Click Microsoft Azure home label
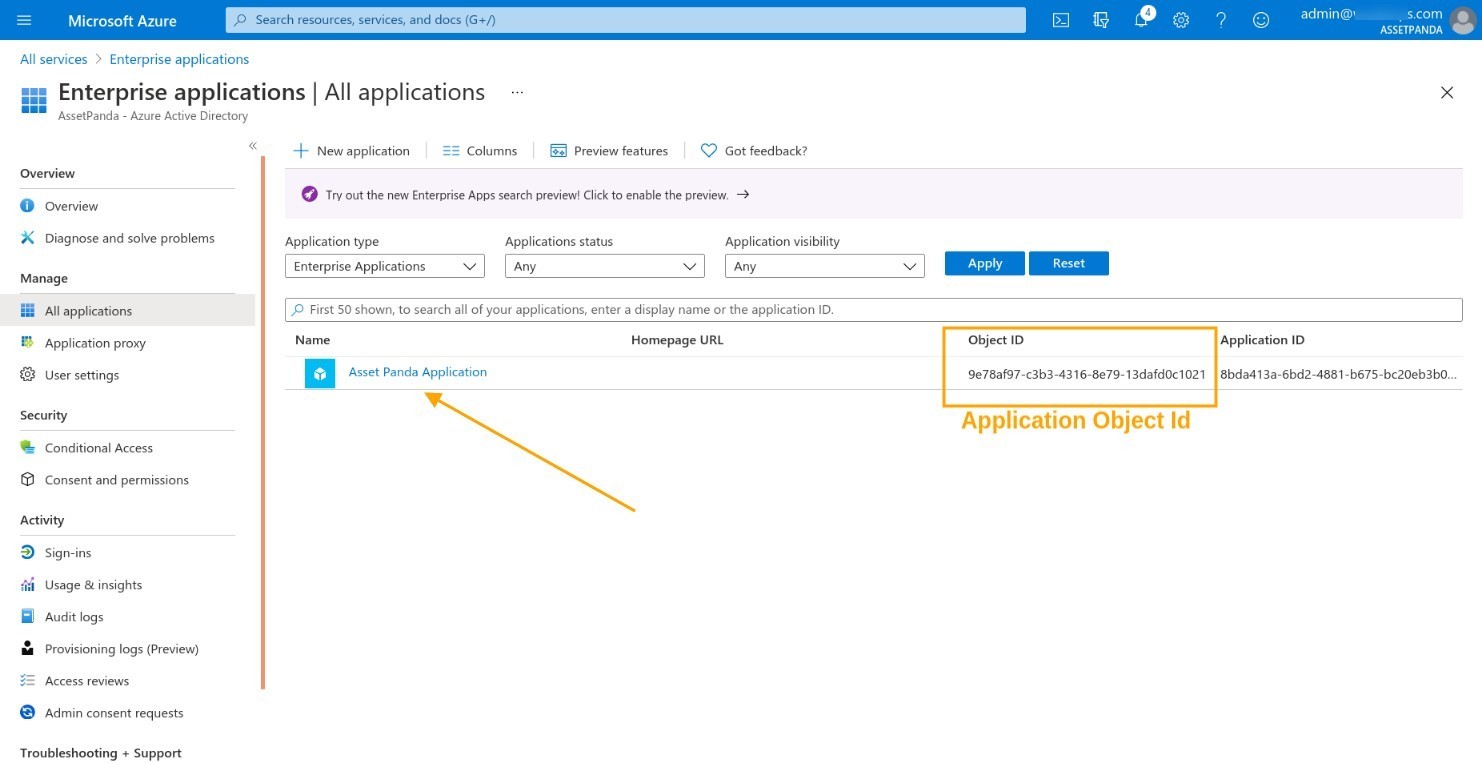Screen dimensions: 1482x763 122,20
